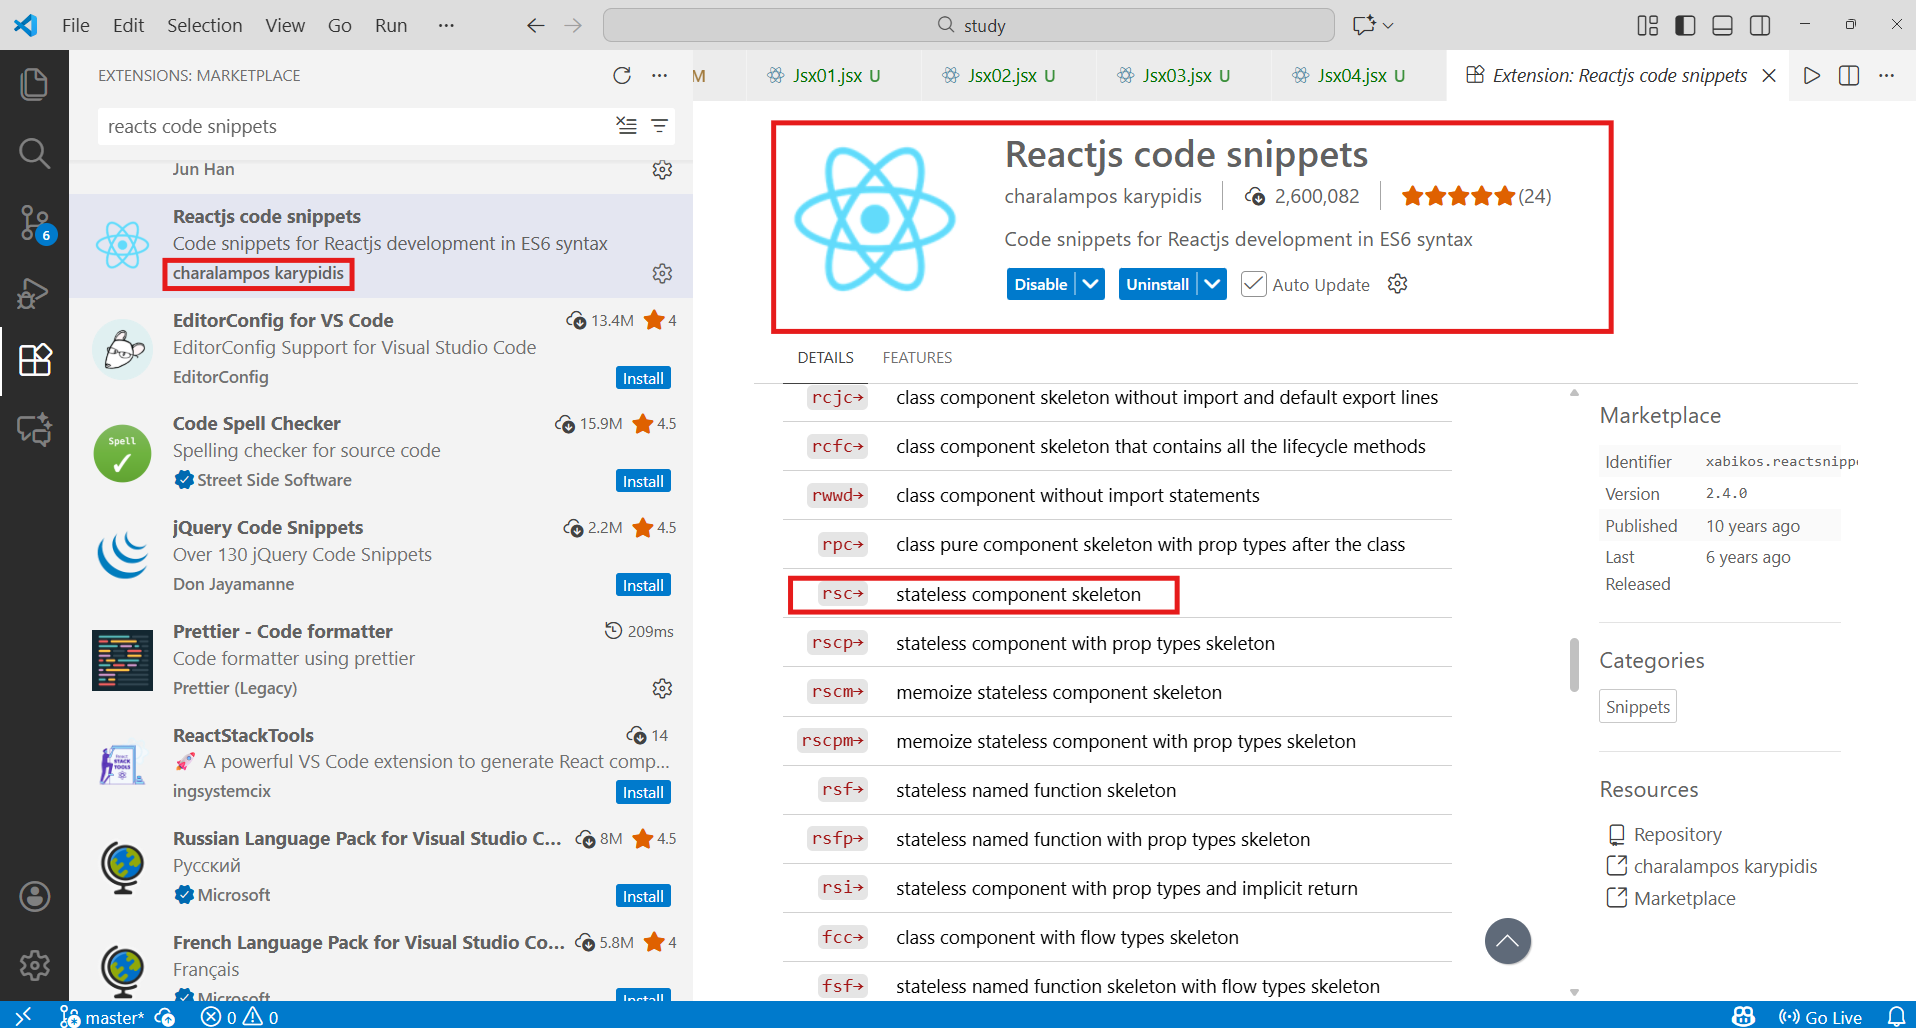The width and height of the screenshot is (1916, 1028).
Task: Toggle the bottom panel
Action: [1722, 25]
